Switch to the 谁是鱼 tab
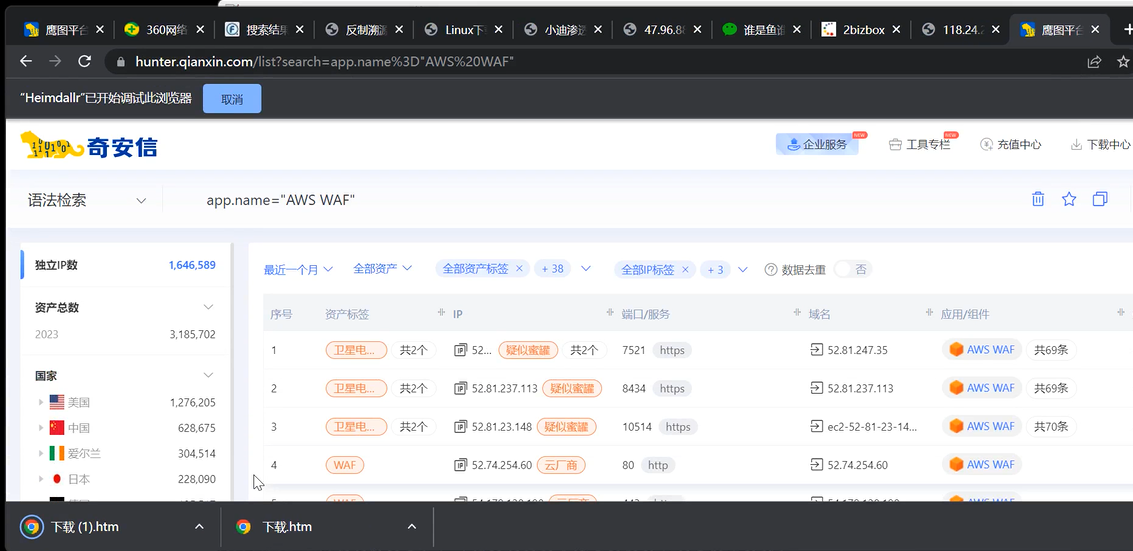The image size is (1133, 551). (x=762, y=30)
